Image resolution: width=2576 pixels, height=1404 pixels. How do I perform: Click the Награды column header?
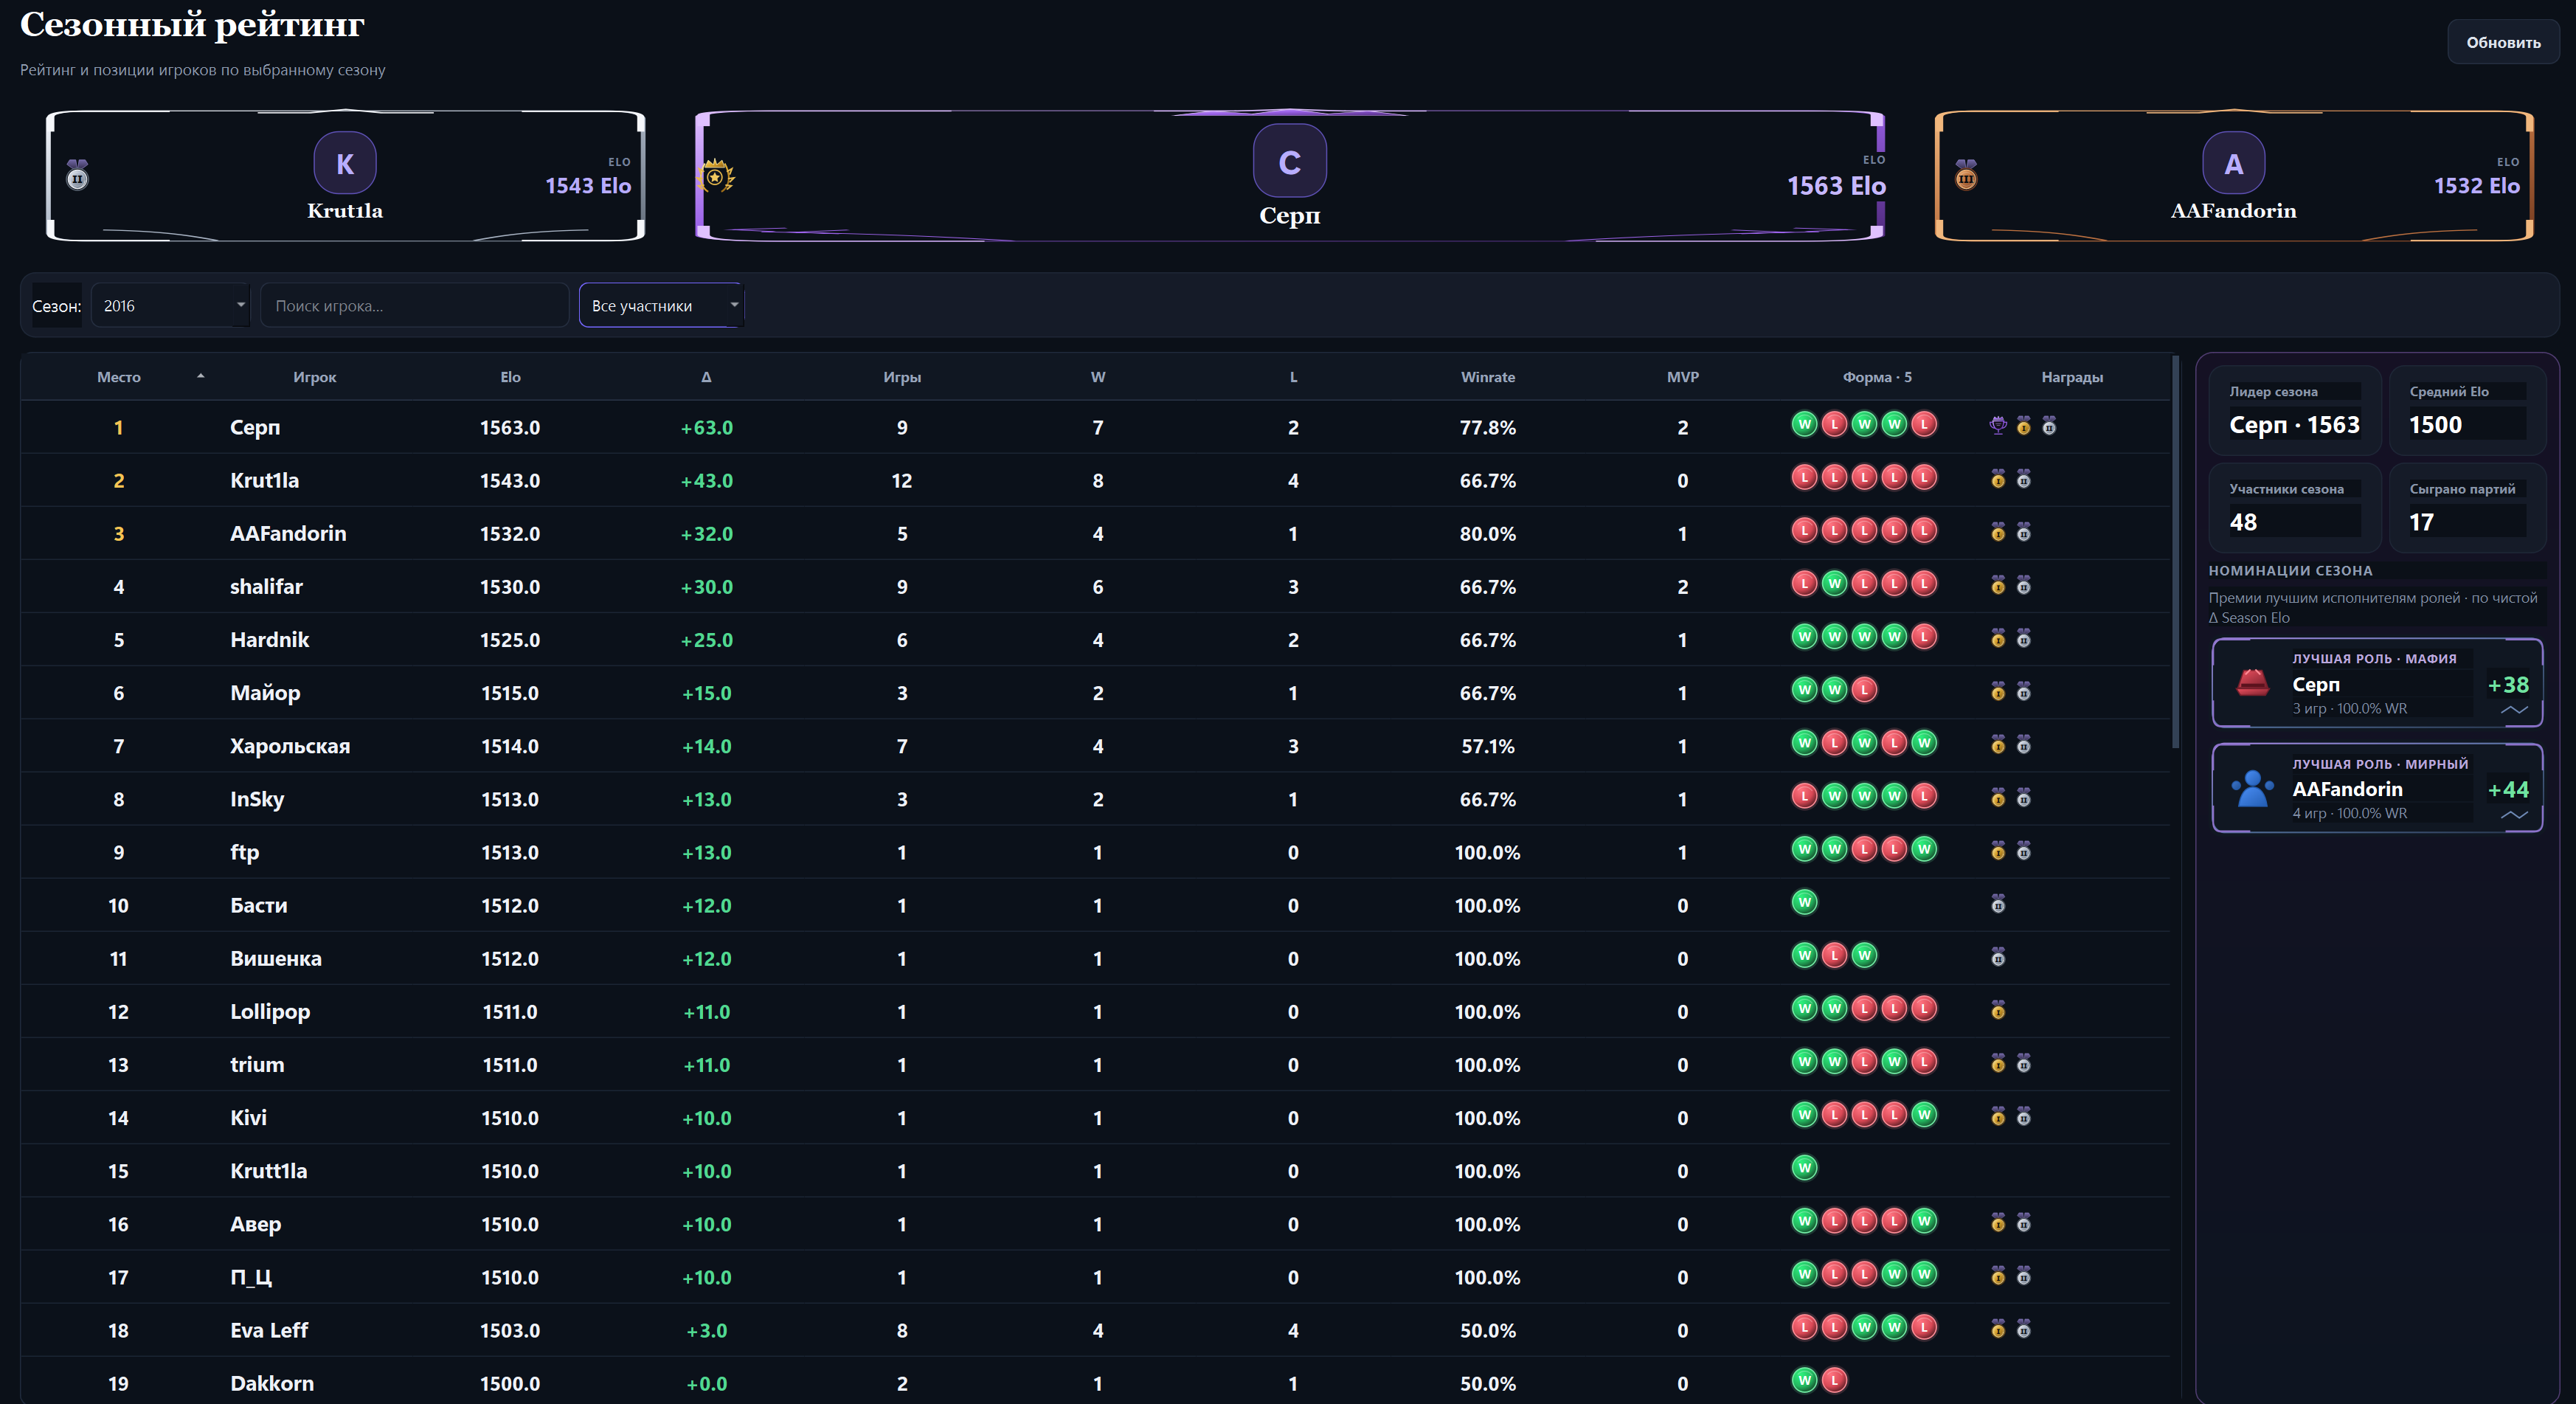2072,377
